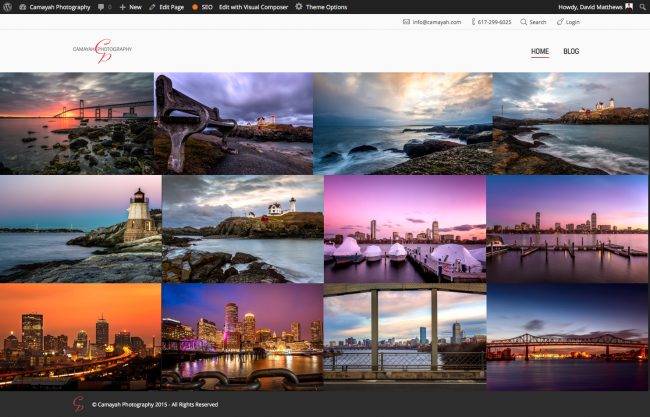Viewport: 650px width, 417px height.
Task: Click the Login link in top bar
Action: point(569,22)
